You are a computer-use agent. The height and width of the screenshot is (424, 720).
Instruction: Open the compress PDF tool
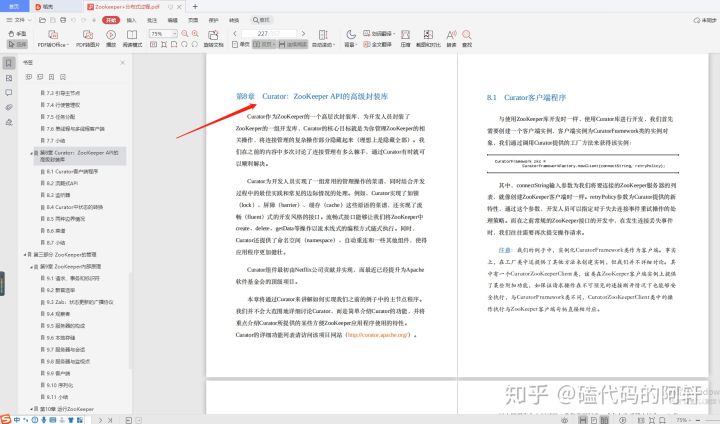click(405, 39)
